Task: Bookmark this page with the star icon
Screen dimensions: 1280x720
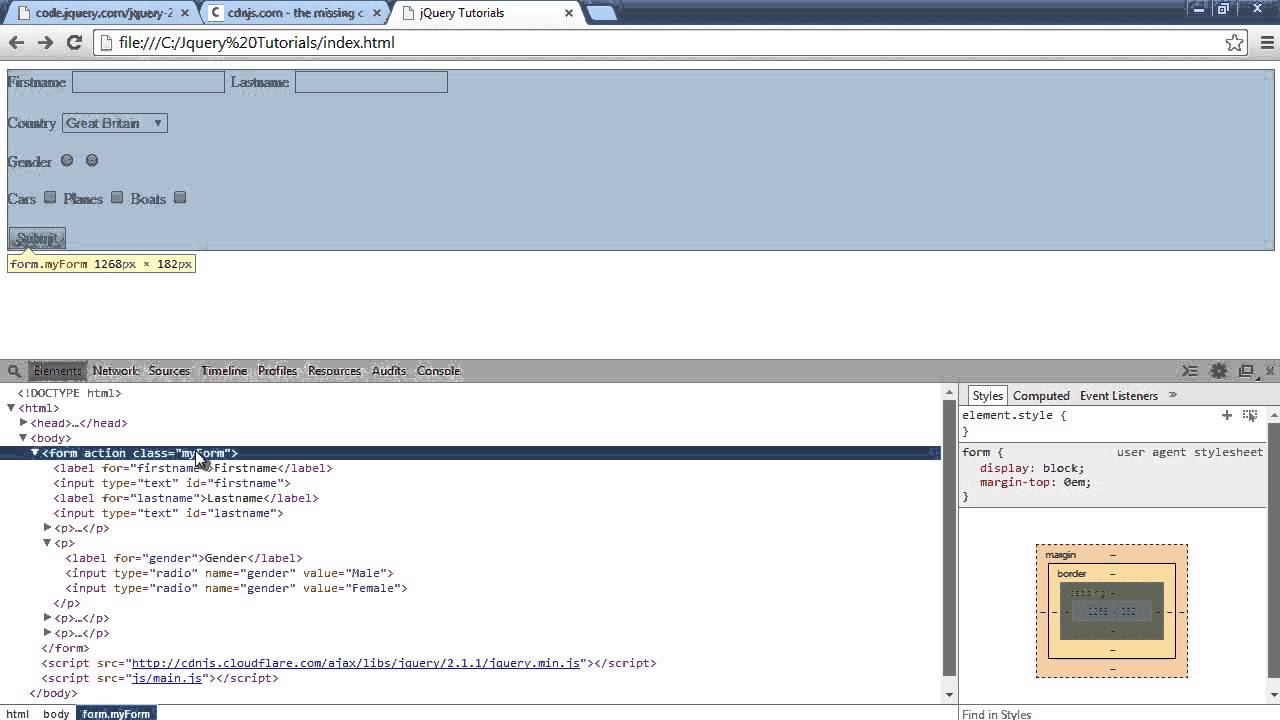Action: click(x=1234, y=42)
